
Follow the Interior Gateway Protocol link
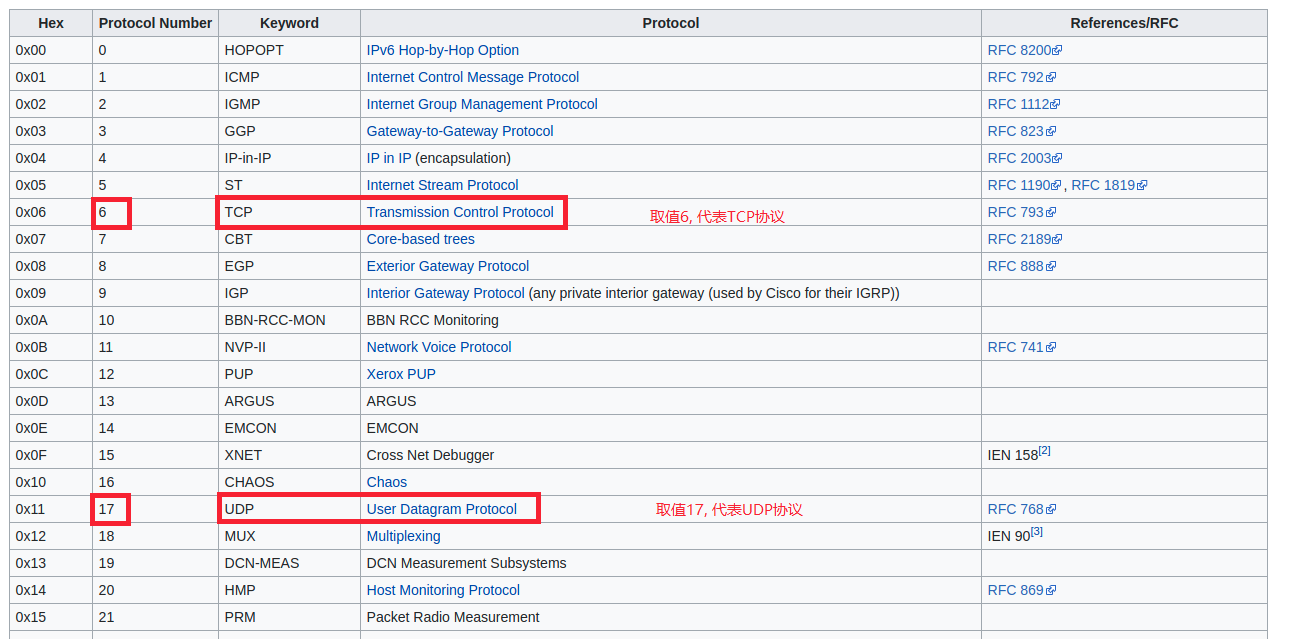pos(445,293)
